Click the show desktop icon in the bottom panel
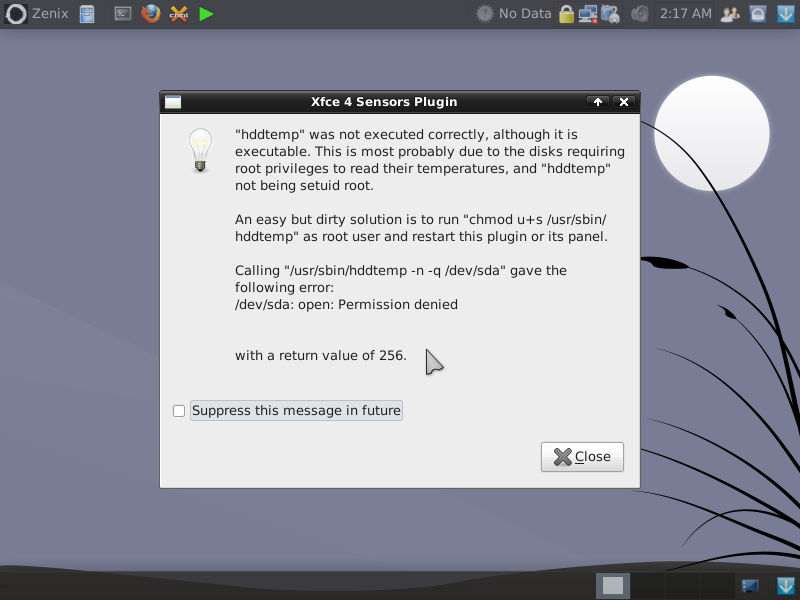Image resolution: width=800 pixels, height=600 pixels. (x=750, y=586)
